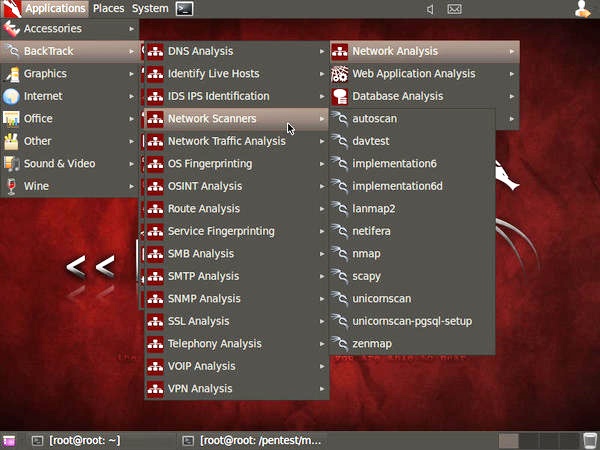600x450 pixels.
Task: Expand Route Analysis submenu arrow
Action: click(x=322, y=209)
